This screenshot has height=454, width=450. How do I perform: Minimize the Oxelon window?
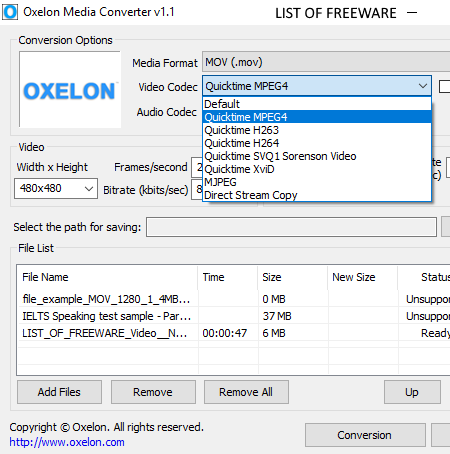click(412, 13)
